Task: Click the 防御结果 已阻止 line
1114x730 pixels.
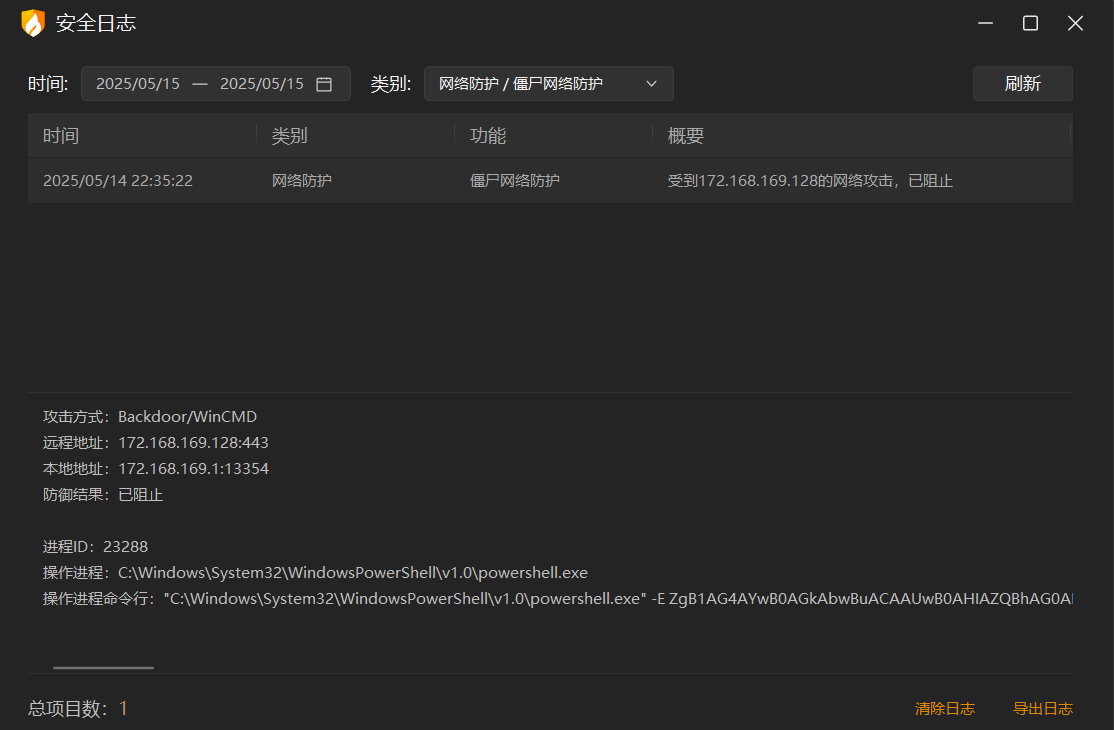Action: click(x=103, y=495)
